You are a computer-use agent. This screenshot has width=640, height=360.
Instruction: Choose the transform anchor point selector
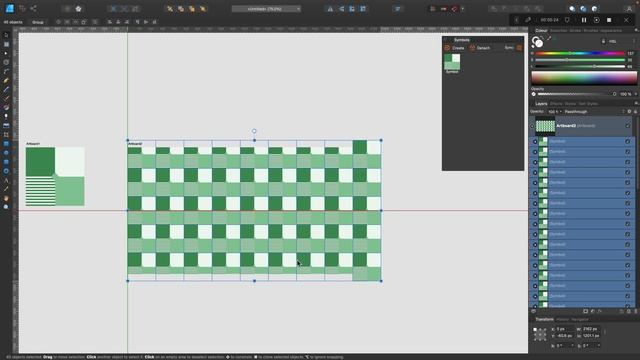pyautogui.click(x=540, y=334)
